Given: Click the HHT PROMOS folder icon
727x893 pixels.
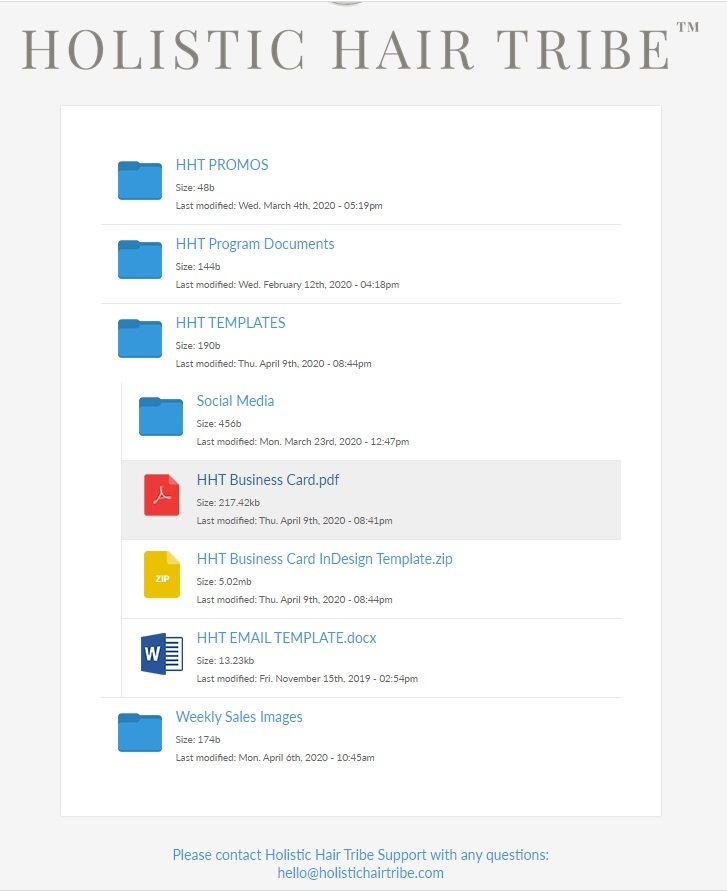Looking at the screenshot, I should tap(140, 181).
